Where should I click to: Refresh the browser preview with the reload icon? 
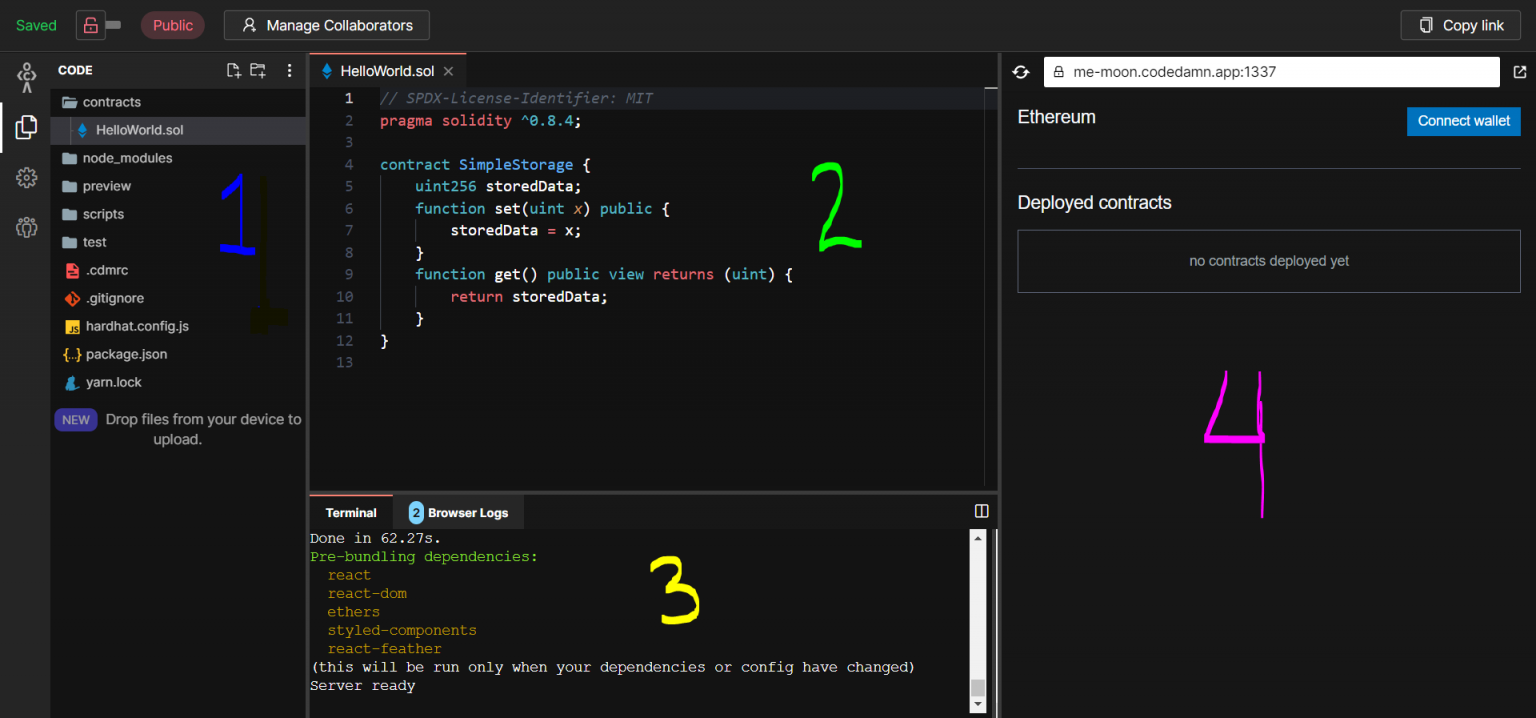coord(1021,71)
